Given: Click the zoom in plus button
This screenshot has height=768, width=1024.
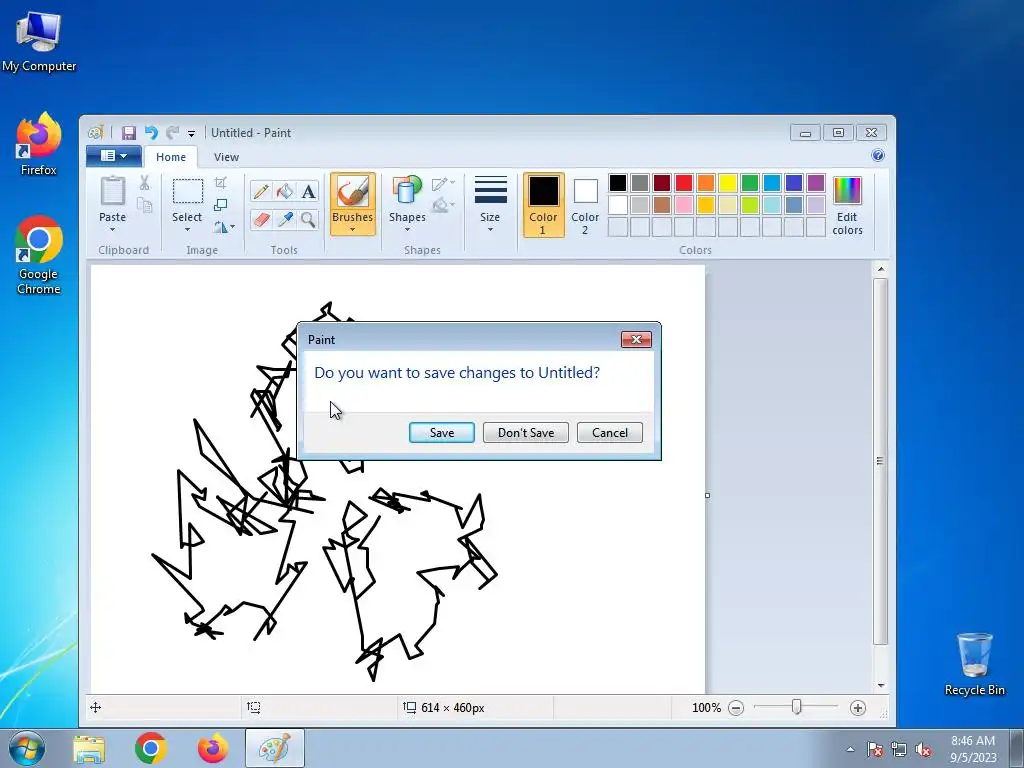Looking at the screenshot, I should coord(858,708).
